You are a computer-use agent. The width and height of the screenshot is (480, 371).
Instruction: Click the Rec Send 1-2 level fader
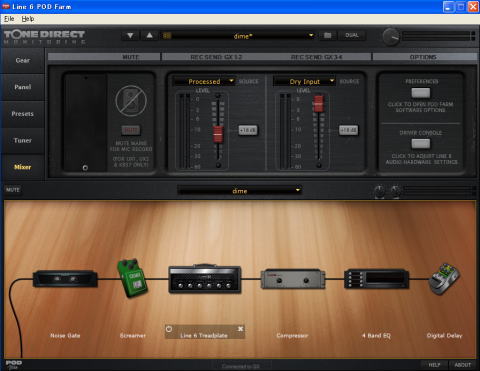[x=218, y=134]
